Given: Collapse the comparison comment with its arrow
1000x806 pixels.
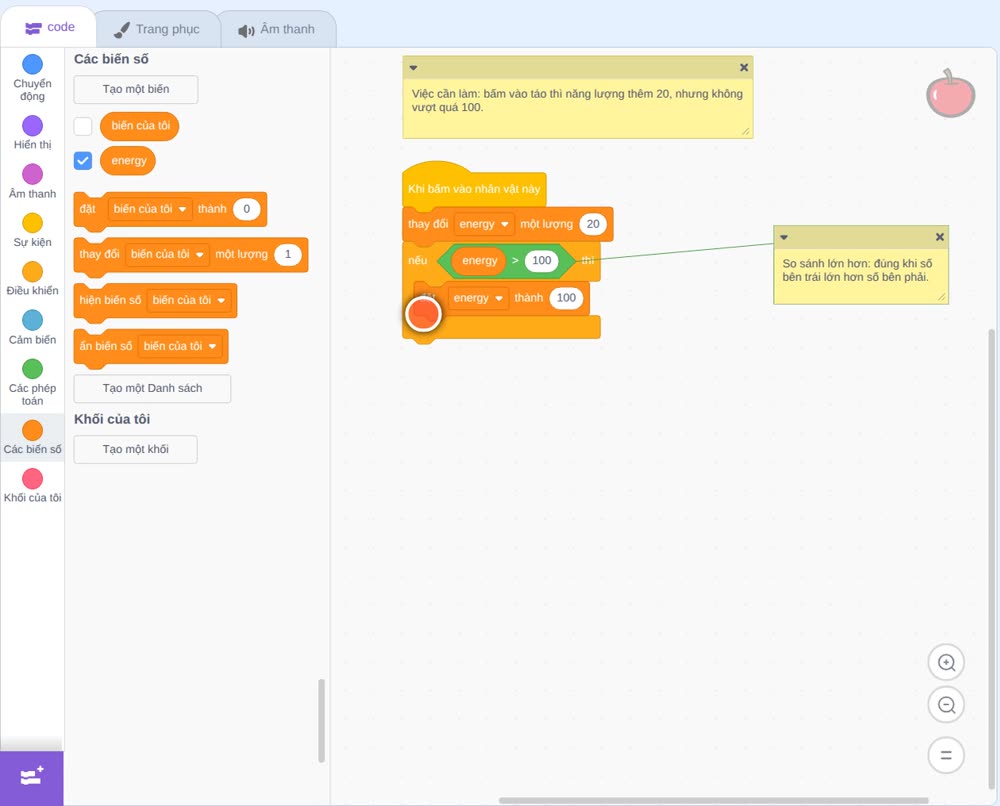Looking at the screenshot, I should coord(784,237).
